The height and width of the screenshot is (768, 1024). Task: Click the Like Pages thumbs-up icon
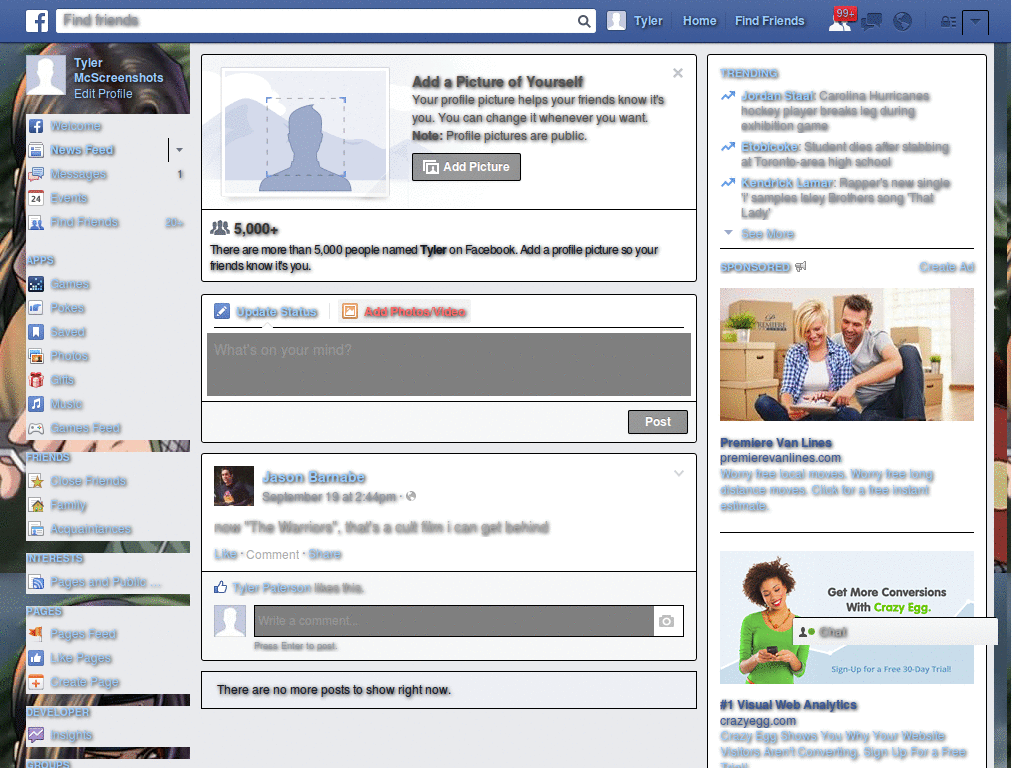36,658
